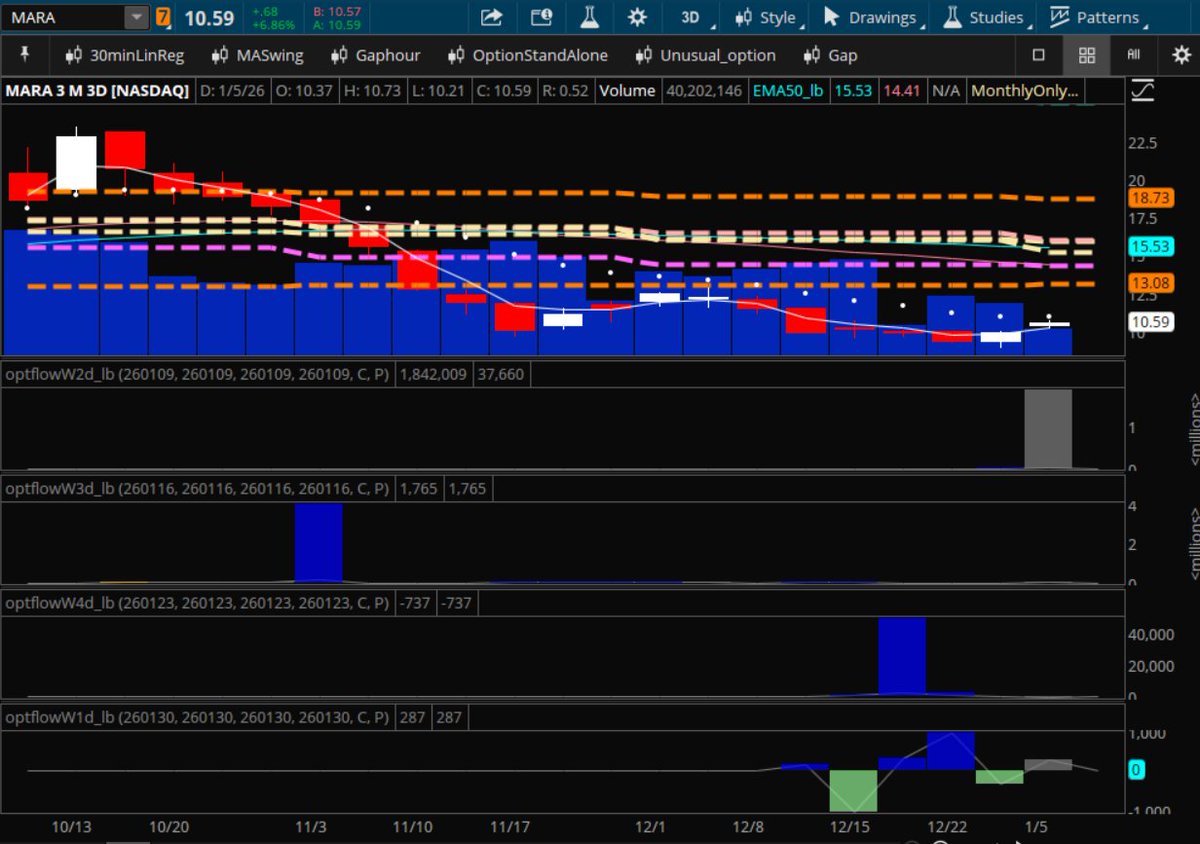Click the pin icon on study bar
1200x844 pixels.
(25, 55)
